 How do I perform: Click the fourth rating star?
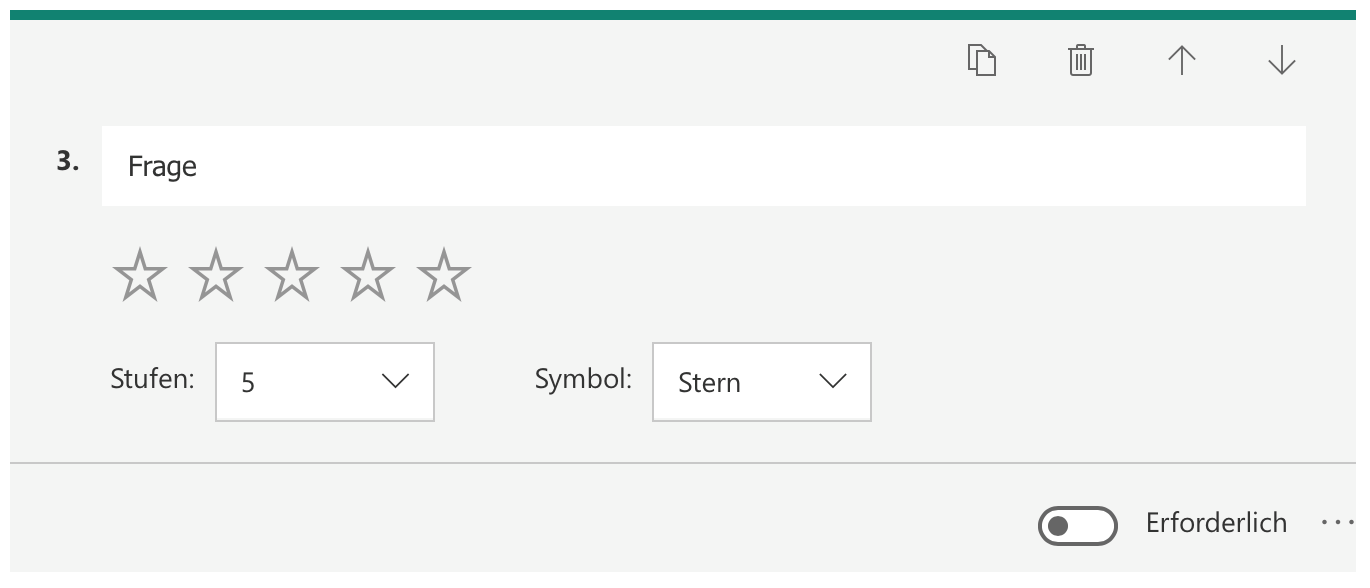tap(368, 276)
